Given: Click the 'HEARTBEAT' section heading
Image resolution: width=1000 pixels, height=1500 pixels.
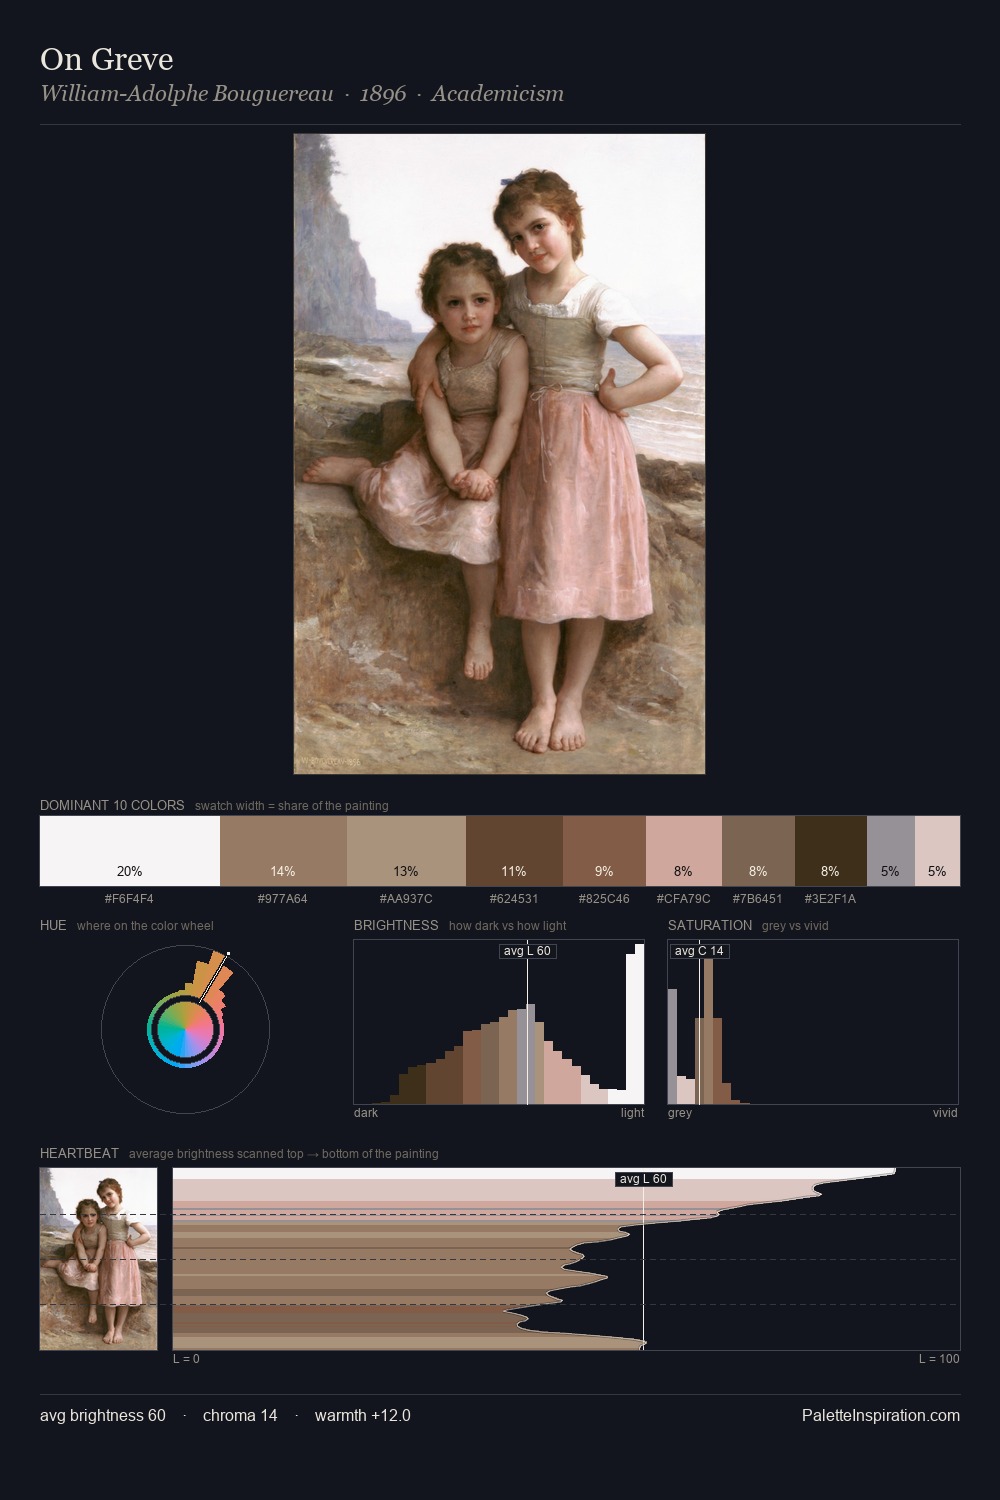Looking at the screenshot, I should 79,1153.
